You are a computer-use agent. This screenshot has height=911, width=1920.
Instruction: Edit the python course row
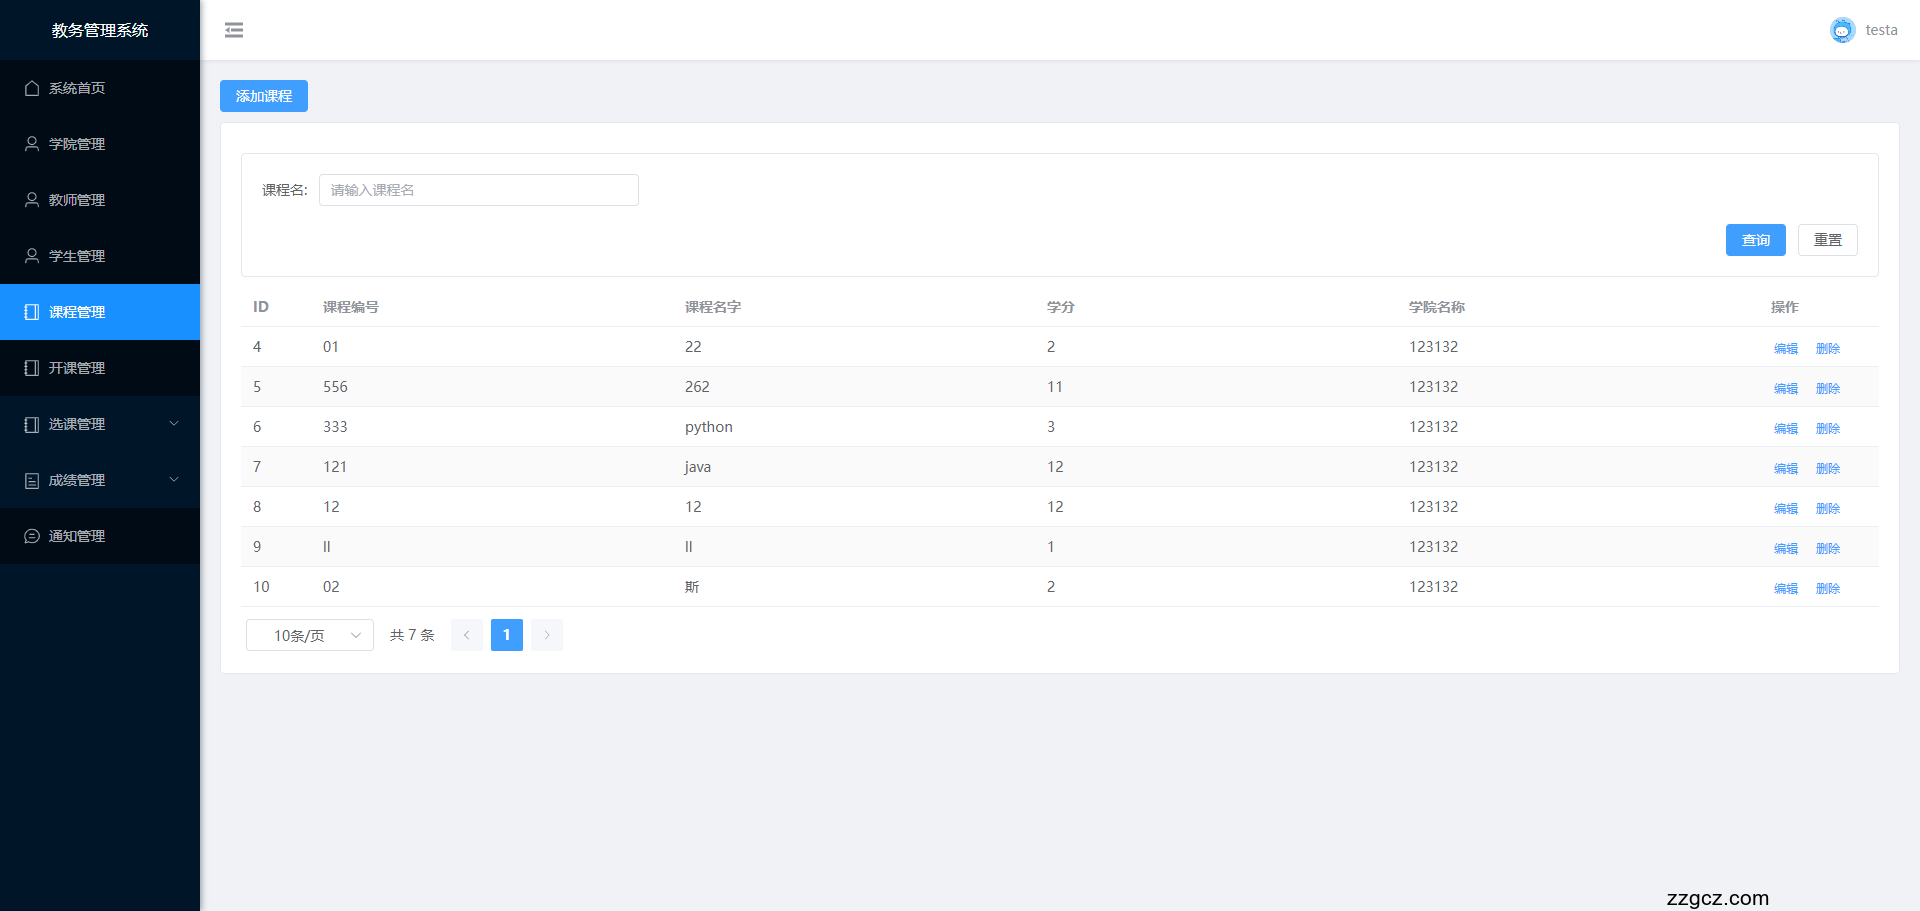1785,428
